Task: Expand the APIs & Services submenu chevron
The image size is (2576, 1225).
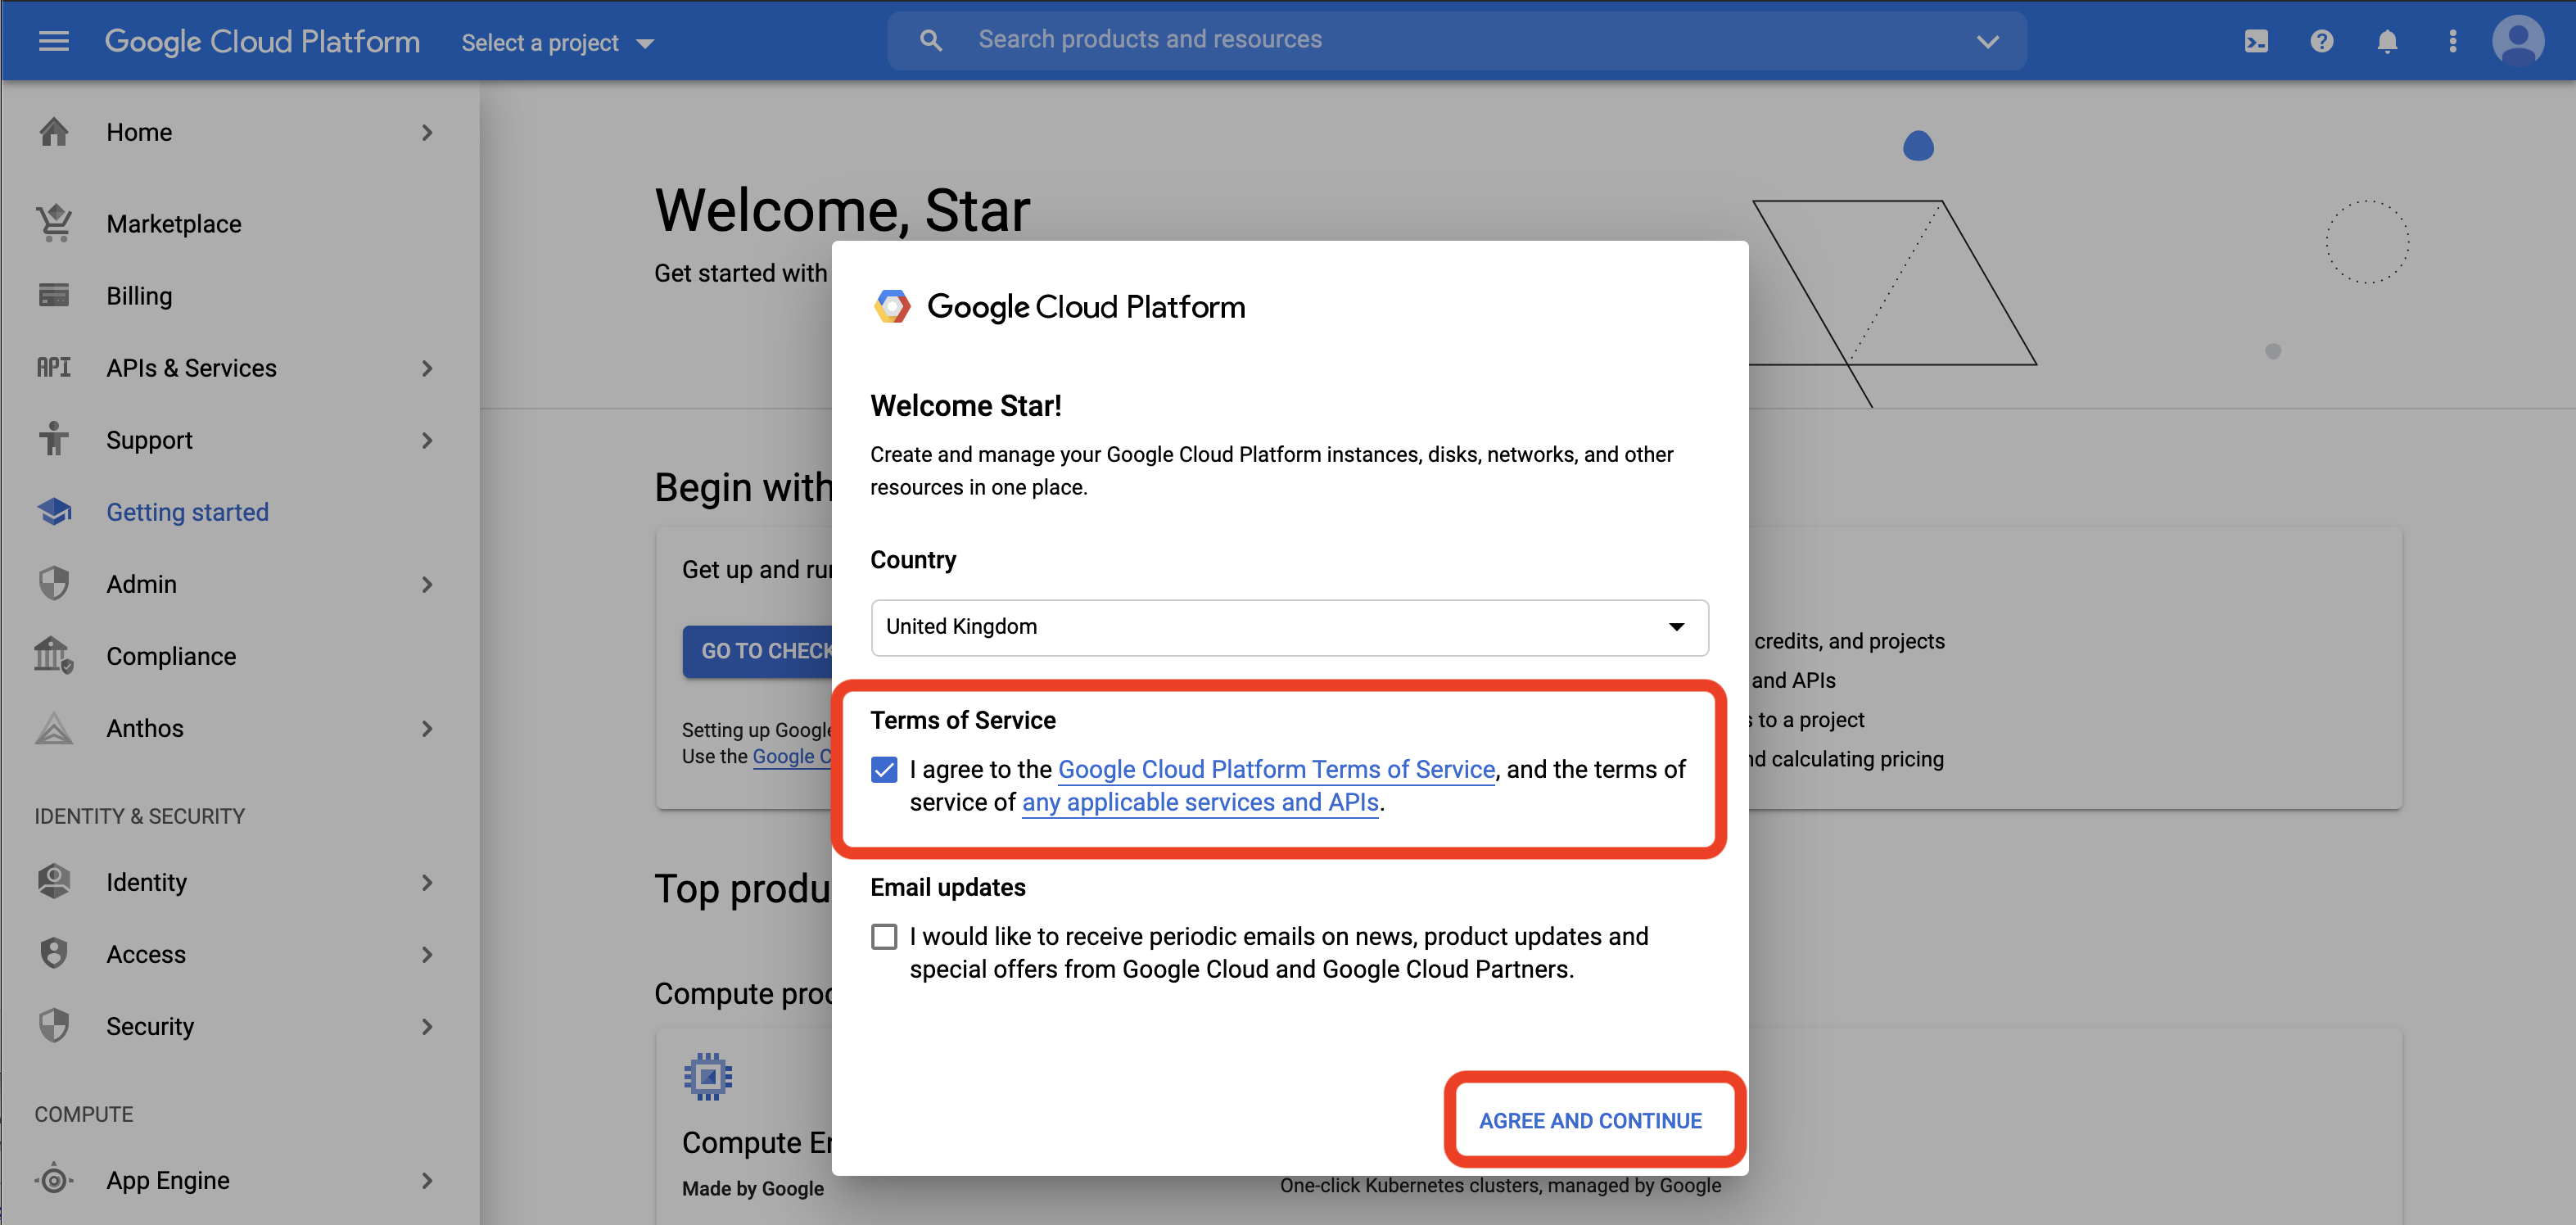Action: point(427,368)
